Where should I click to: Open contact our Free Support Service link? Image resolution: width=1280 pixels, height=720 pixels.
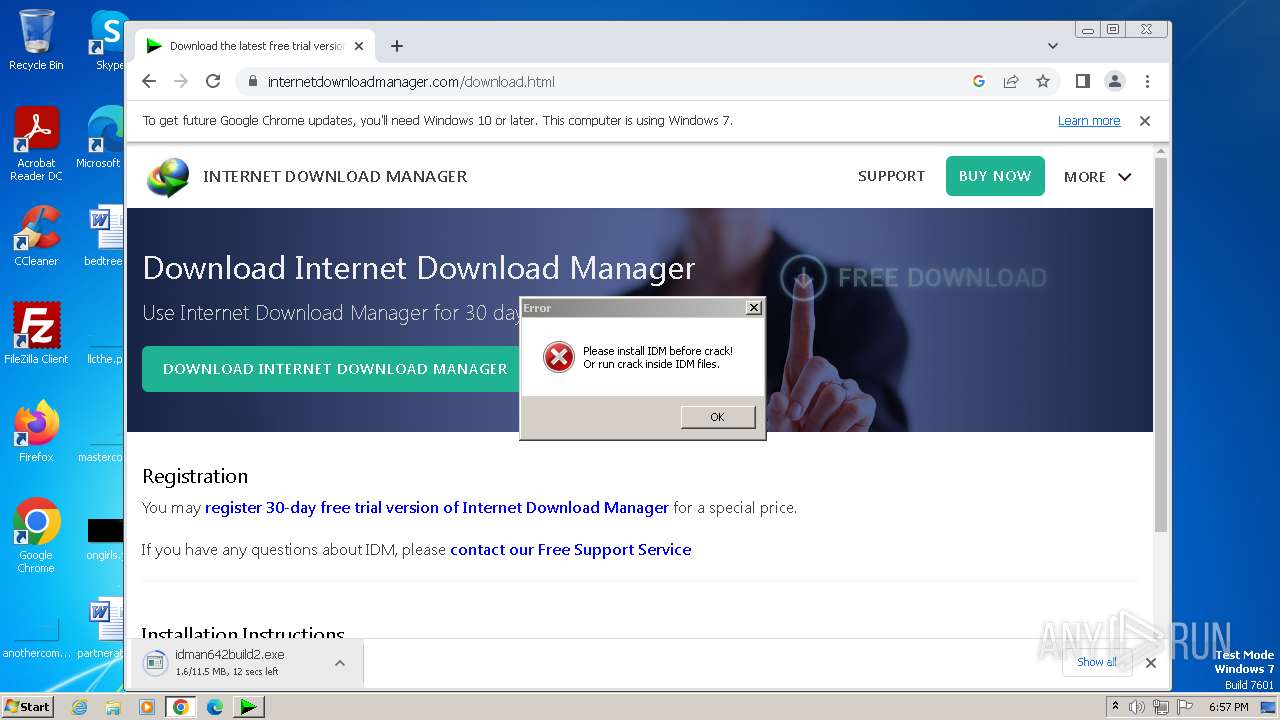pyautogui.click(x=570, y=550)
